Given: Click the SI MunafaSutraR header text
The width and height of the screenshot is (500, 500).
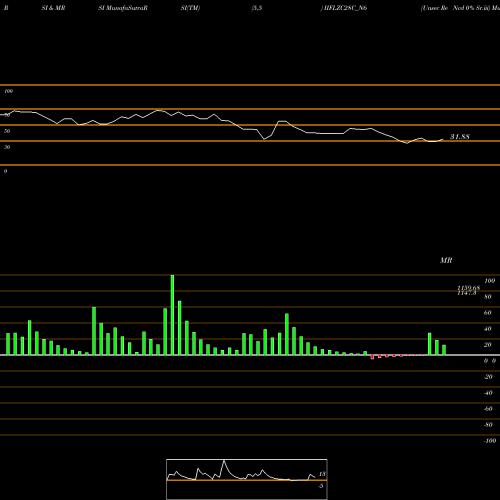Looking at the screenshot, I should pos(123,8).
